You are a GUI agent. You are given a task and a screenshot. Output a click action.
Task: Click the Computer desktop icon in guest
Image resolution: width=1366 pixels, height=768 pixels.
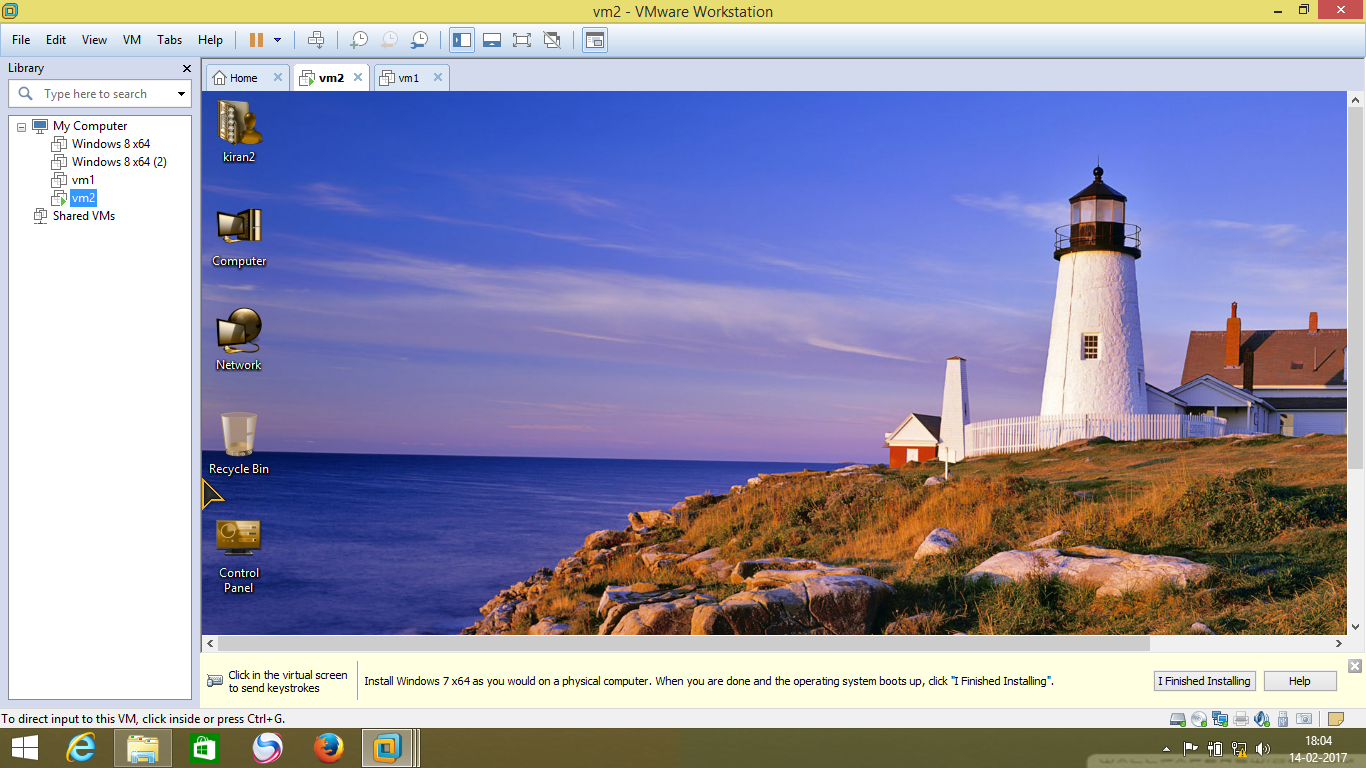point(239,237)
